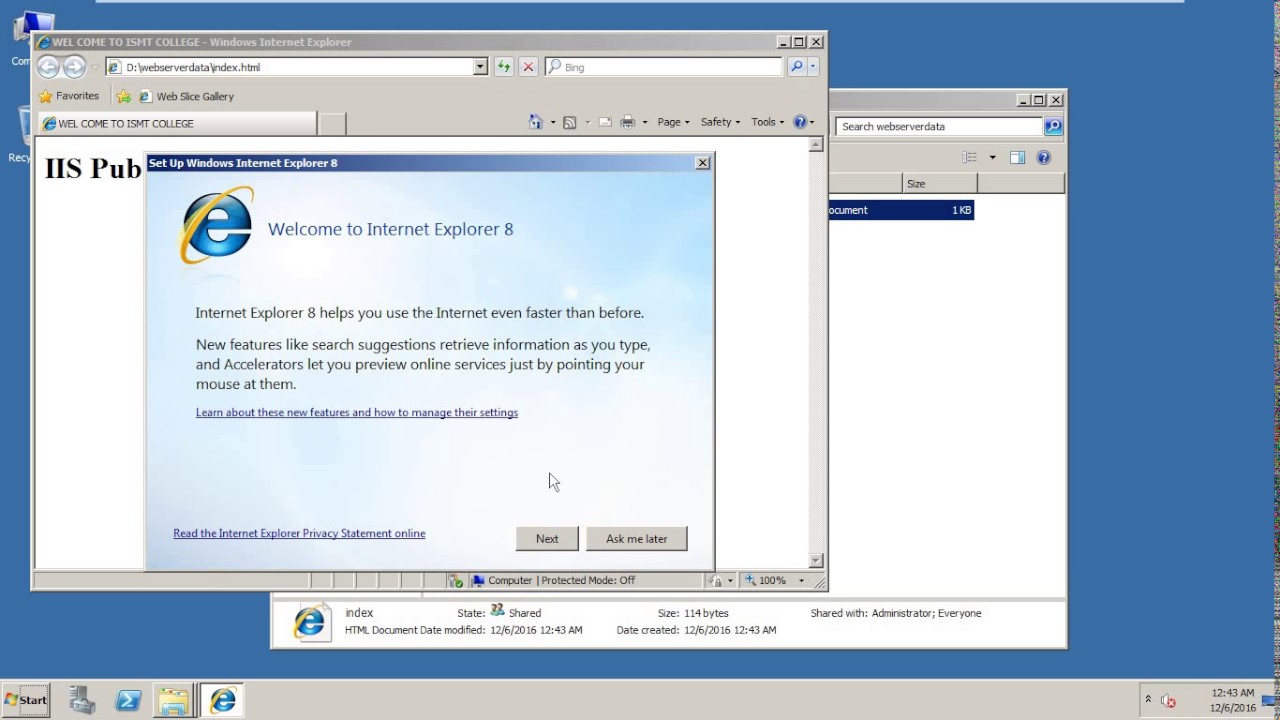Image resolution: width=1280 pixels, height=720 pixels.
Task: Expand the Home button dropdown arrow
Action: point(553,122)
